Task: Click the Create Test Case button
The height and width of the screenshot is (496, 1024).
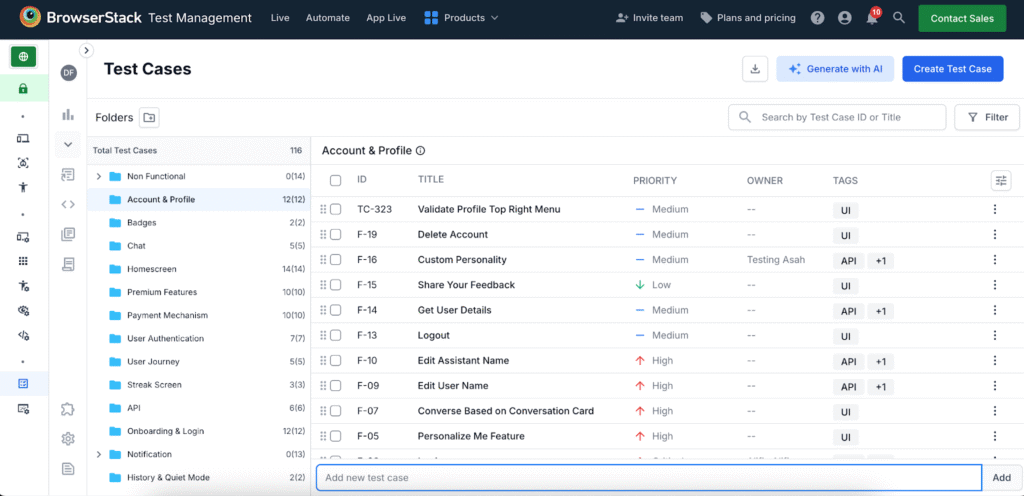Action: (952, 69)
